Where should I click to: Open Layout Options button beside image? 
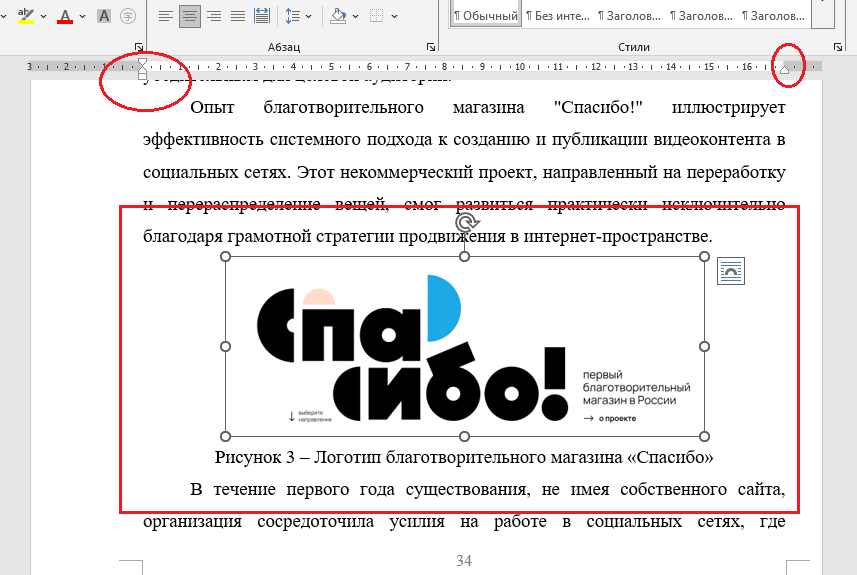(x=731, y=271)
